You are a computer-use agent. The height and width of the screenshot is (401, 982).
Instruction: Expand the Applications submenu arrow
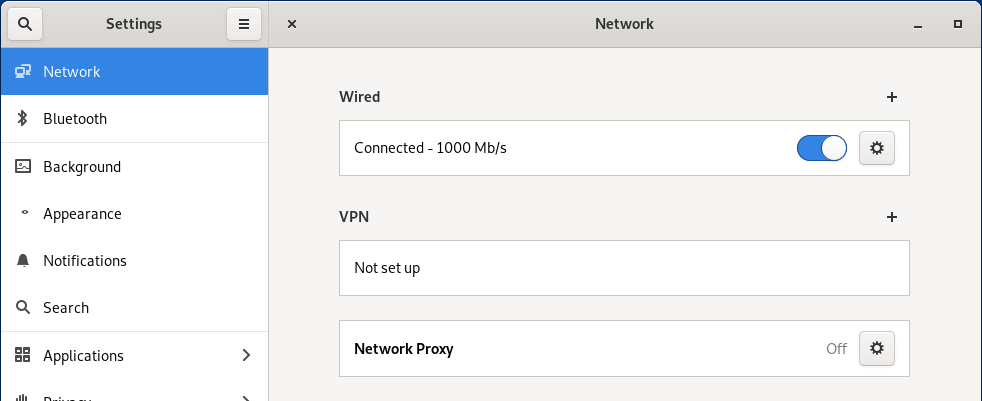247,355
